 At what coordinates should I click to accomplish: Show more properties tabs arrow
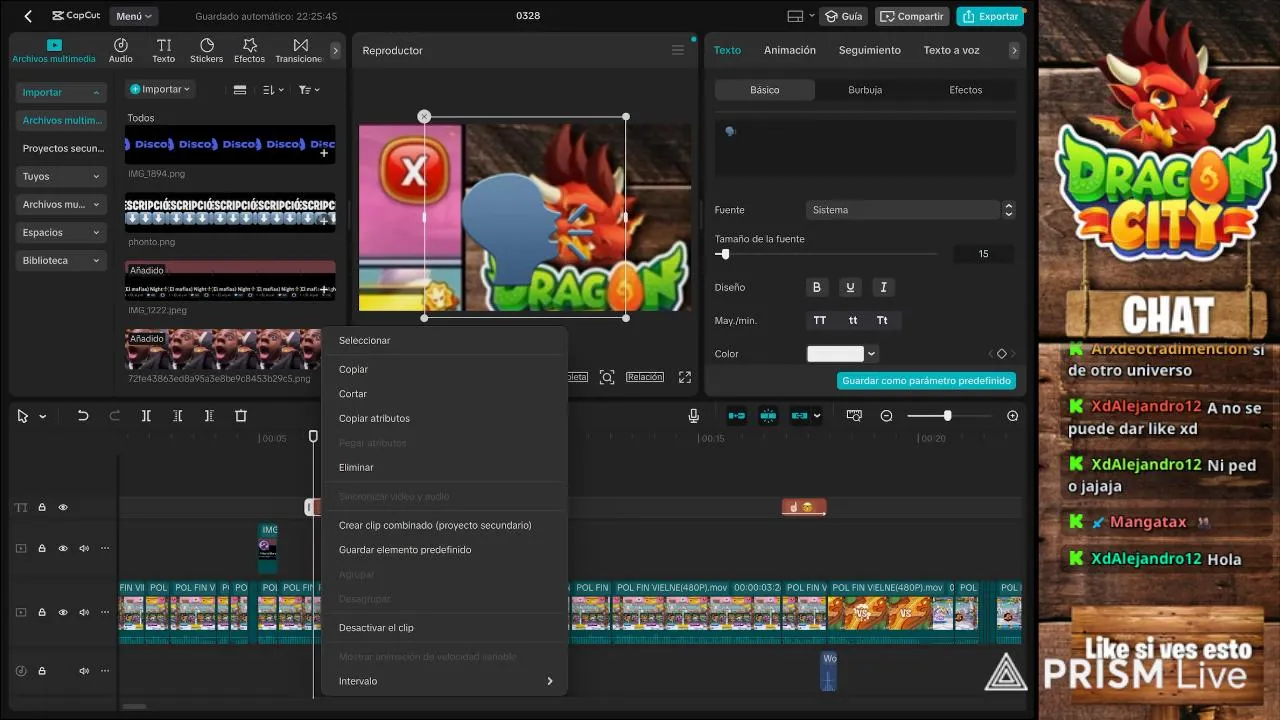pyautogui.click(x=1014, y=50)
